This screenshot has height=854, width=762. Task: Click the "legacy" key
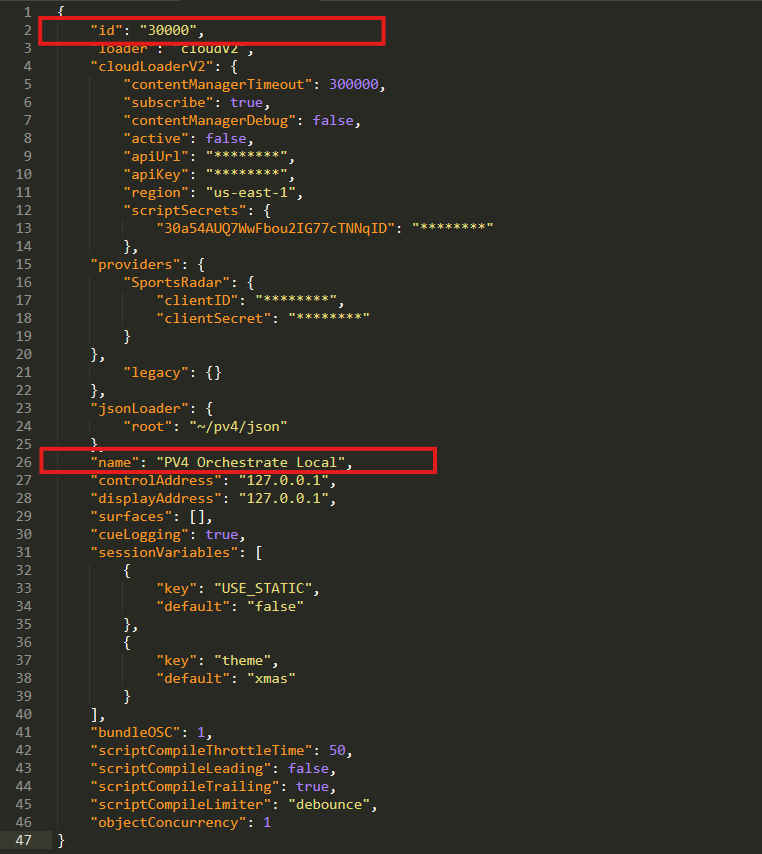coord(156,373)
